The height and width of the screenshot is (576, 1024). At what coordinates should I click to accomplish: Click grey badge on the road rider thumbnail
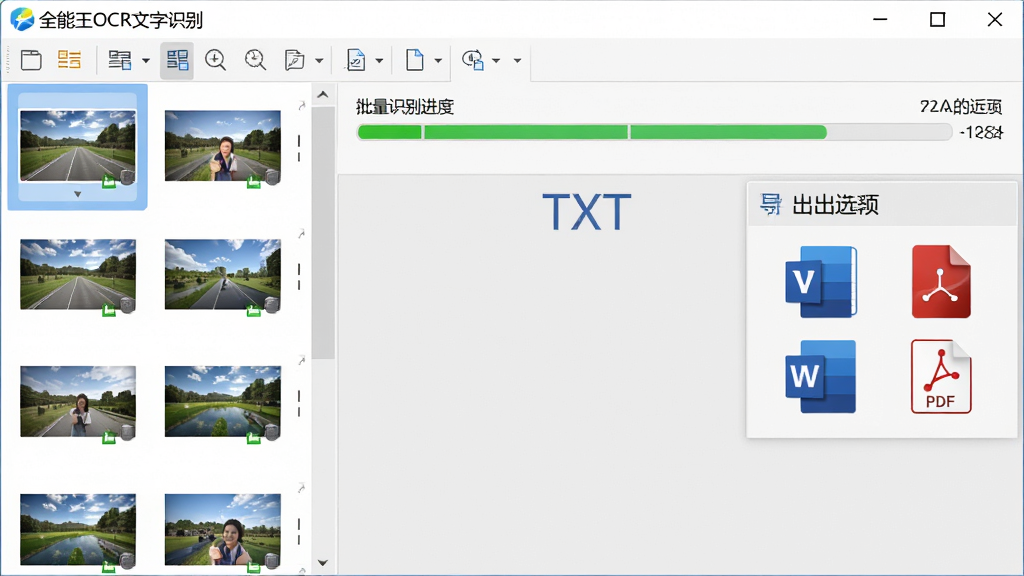pyautogui.click(x=272, y=304)
